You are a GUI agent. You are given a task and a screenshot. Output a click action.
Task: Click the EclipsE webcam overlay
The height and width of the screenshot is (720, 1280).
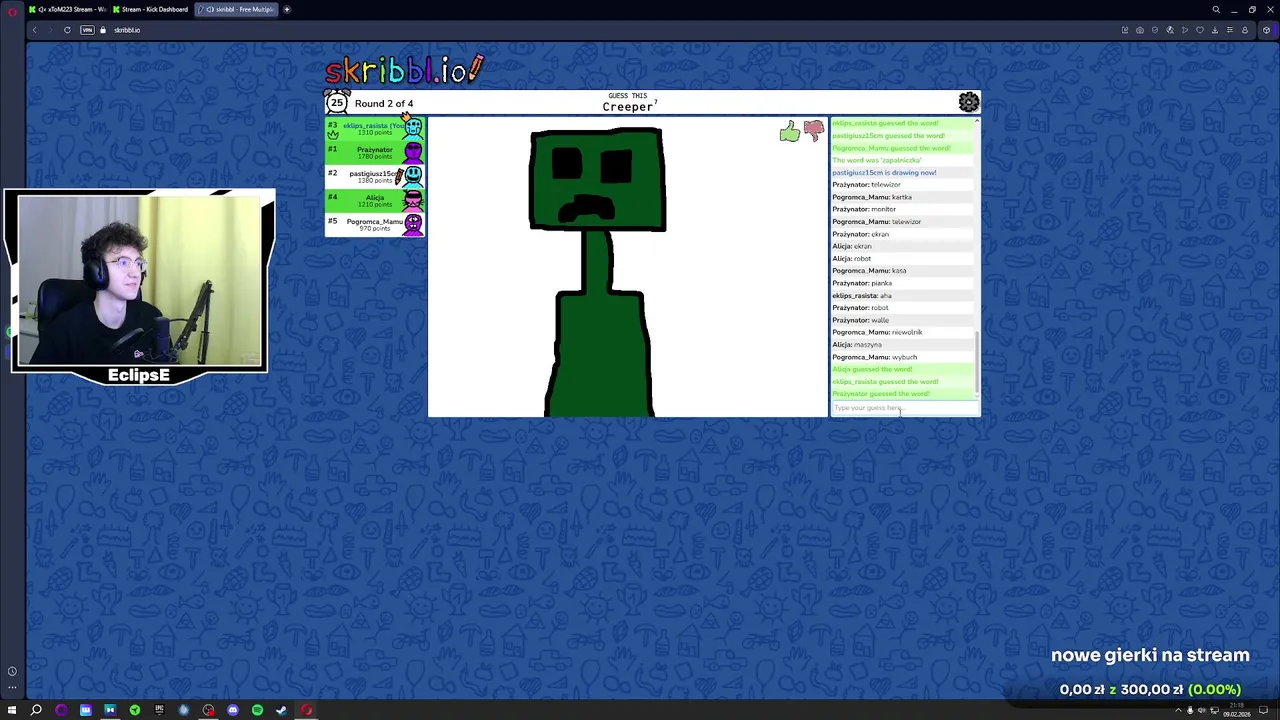(x=139, y=287)
